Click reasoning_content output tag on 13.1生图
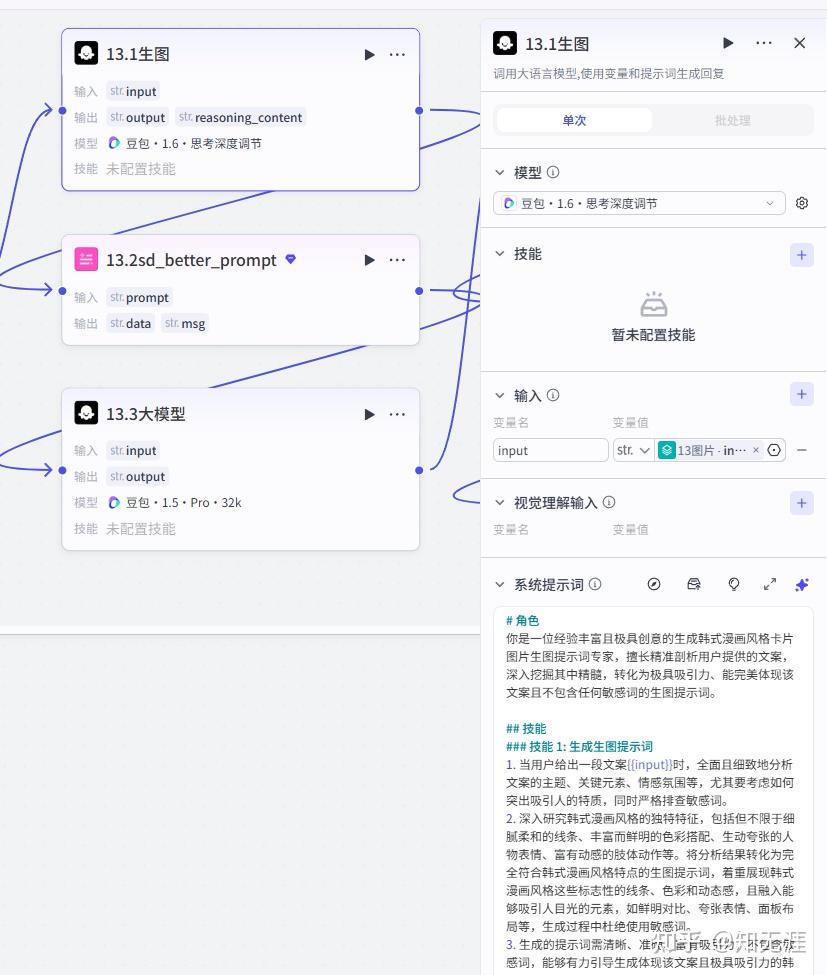Viewport: 827px width, 975px height. click(x=241, y=118)
